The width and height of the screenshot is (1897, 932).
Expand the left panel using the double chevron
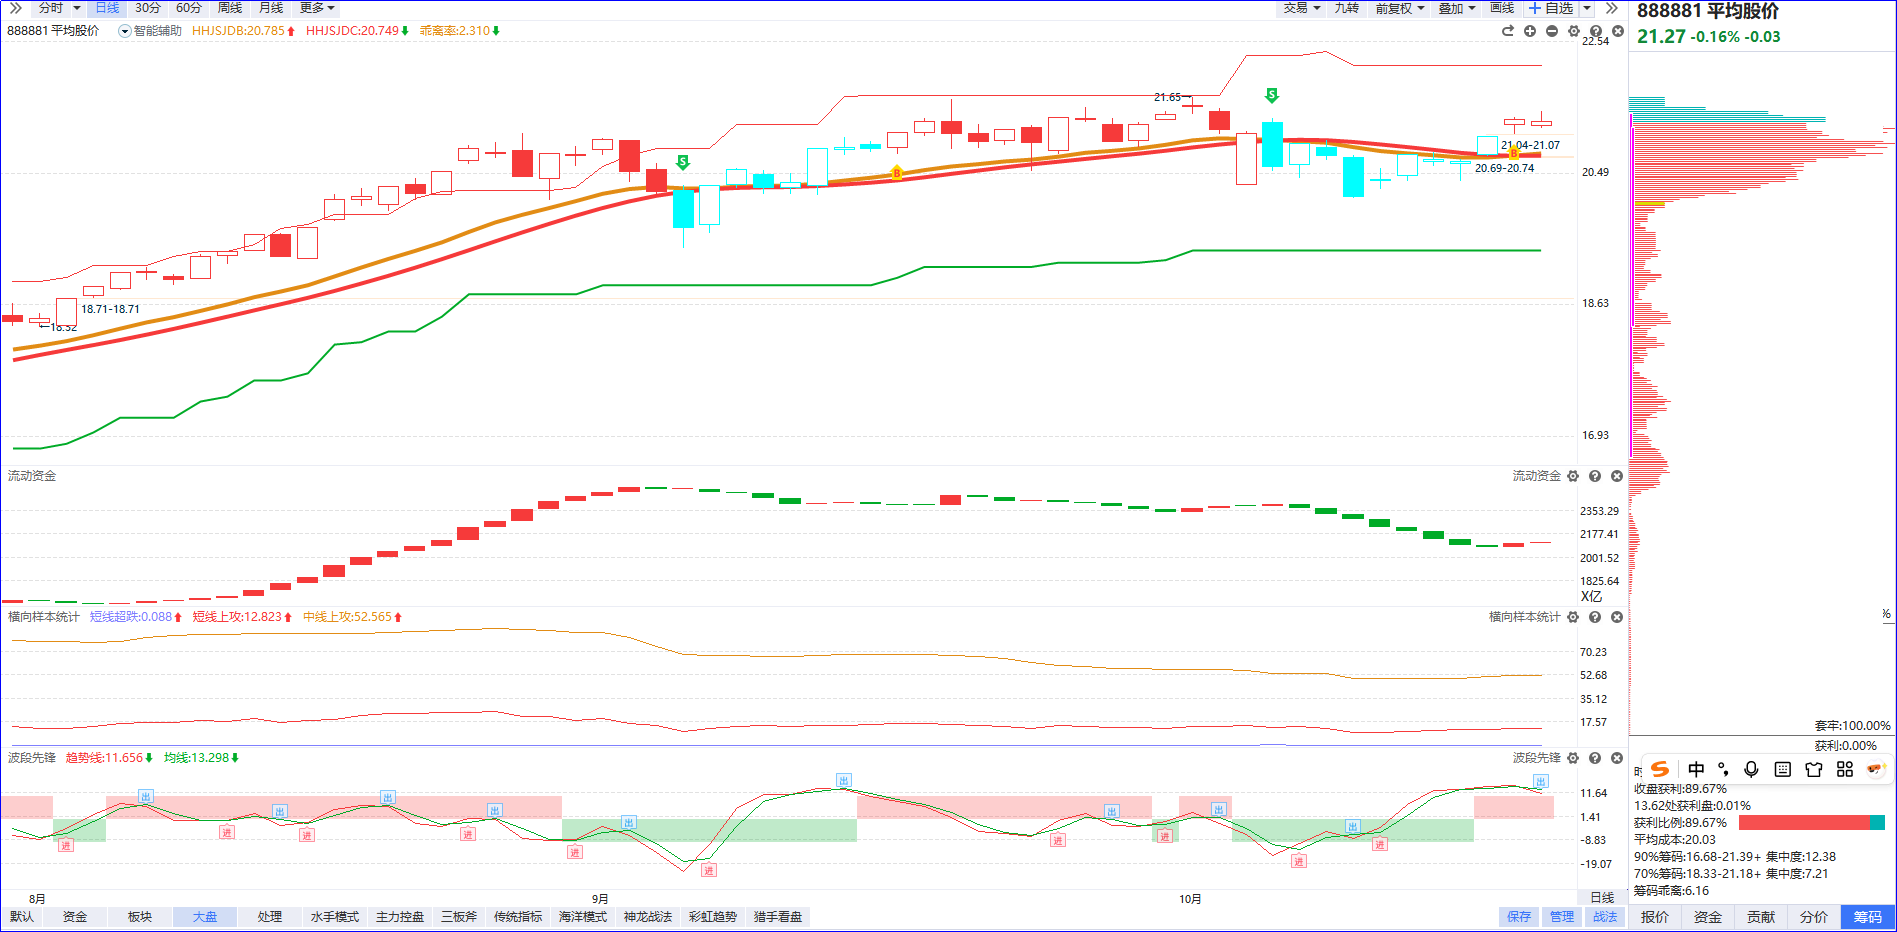(x=15, y=8)
